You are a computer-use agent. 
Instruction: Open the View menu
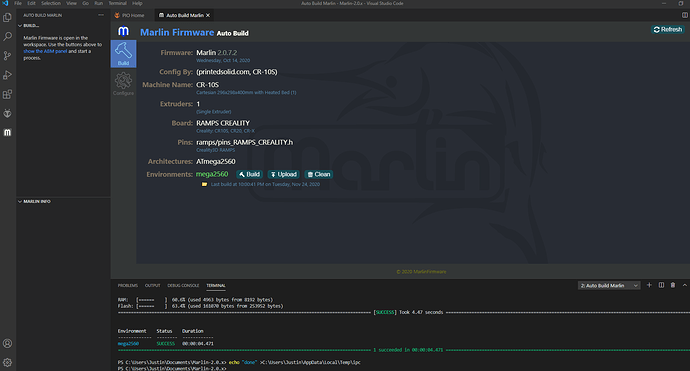[71, 3]
